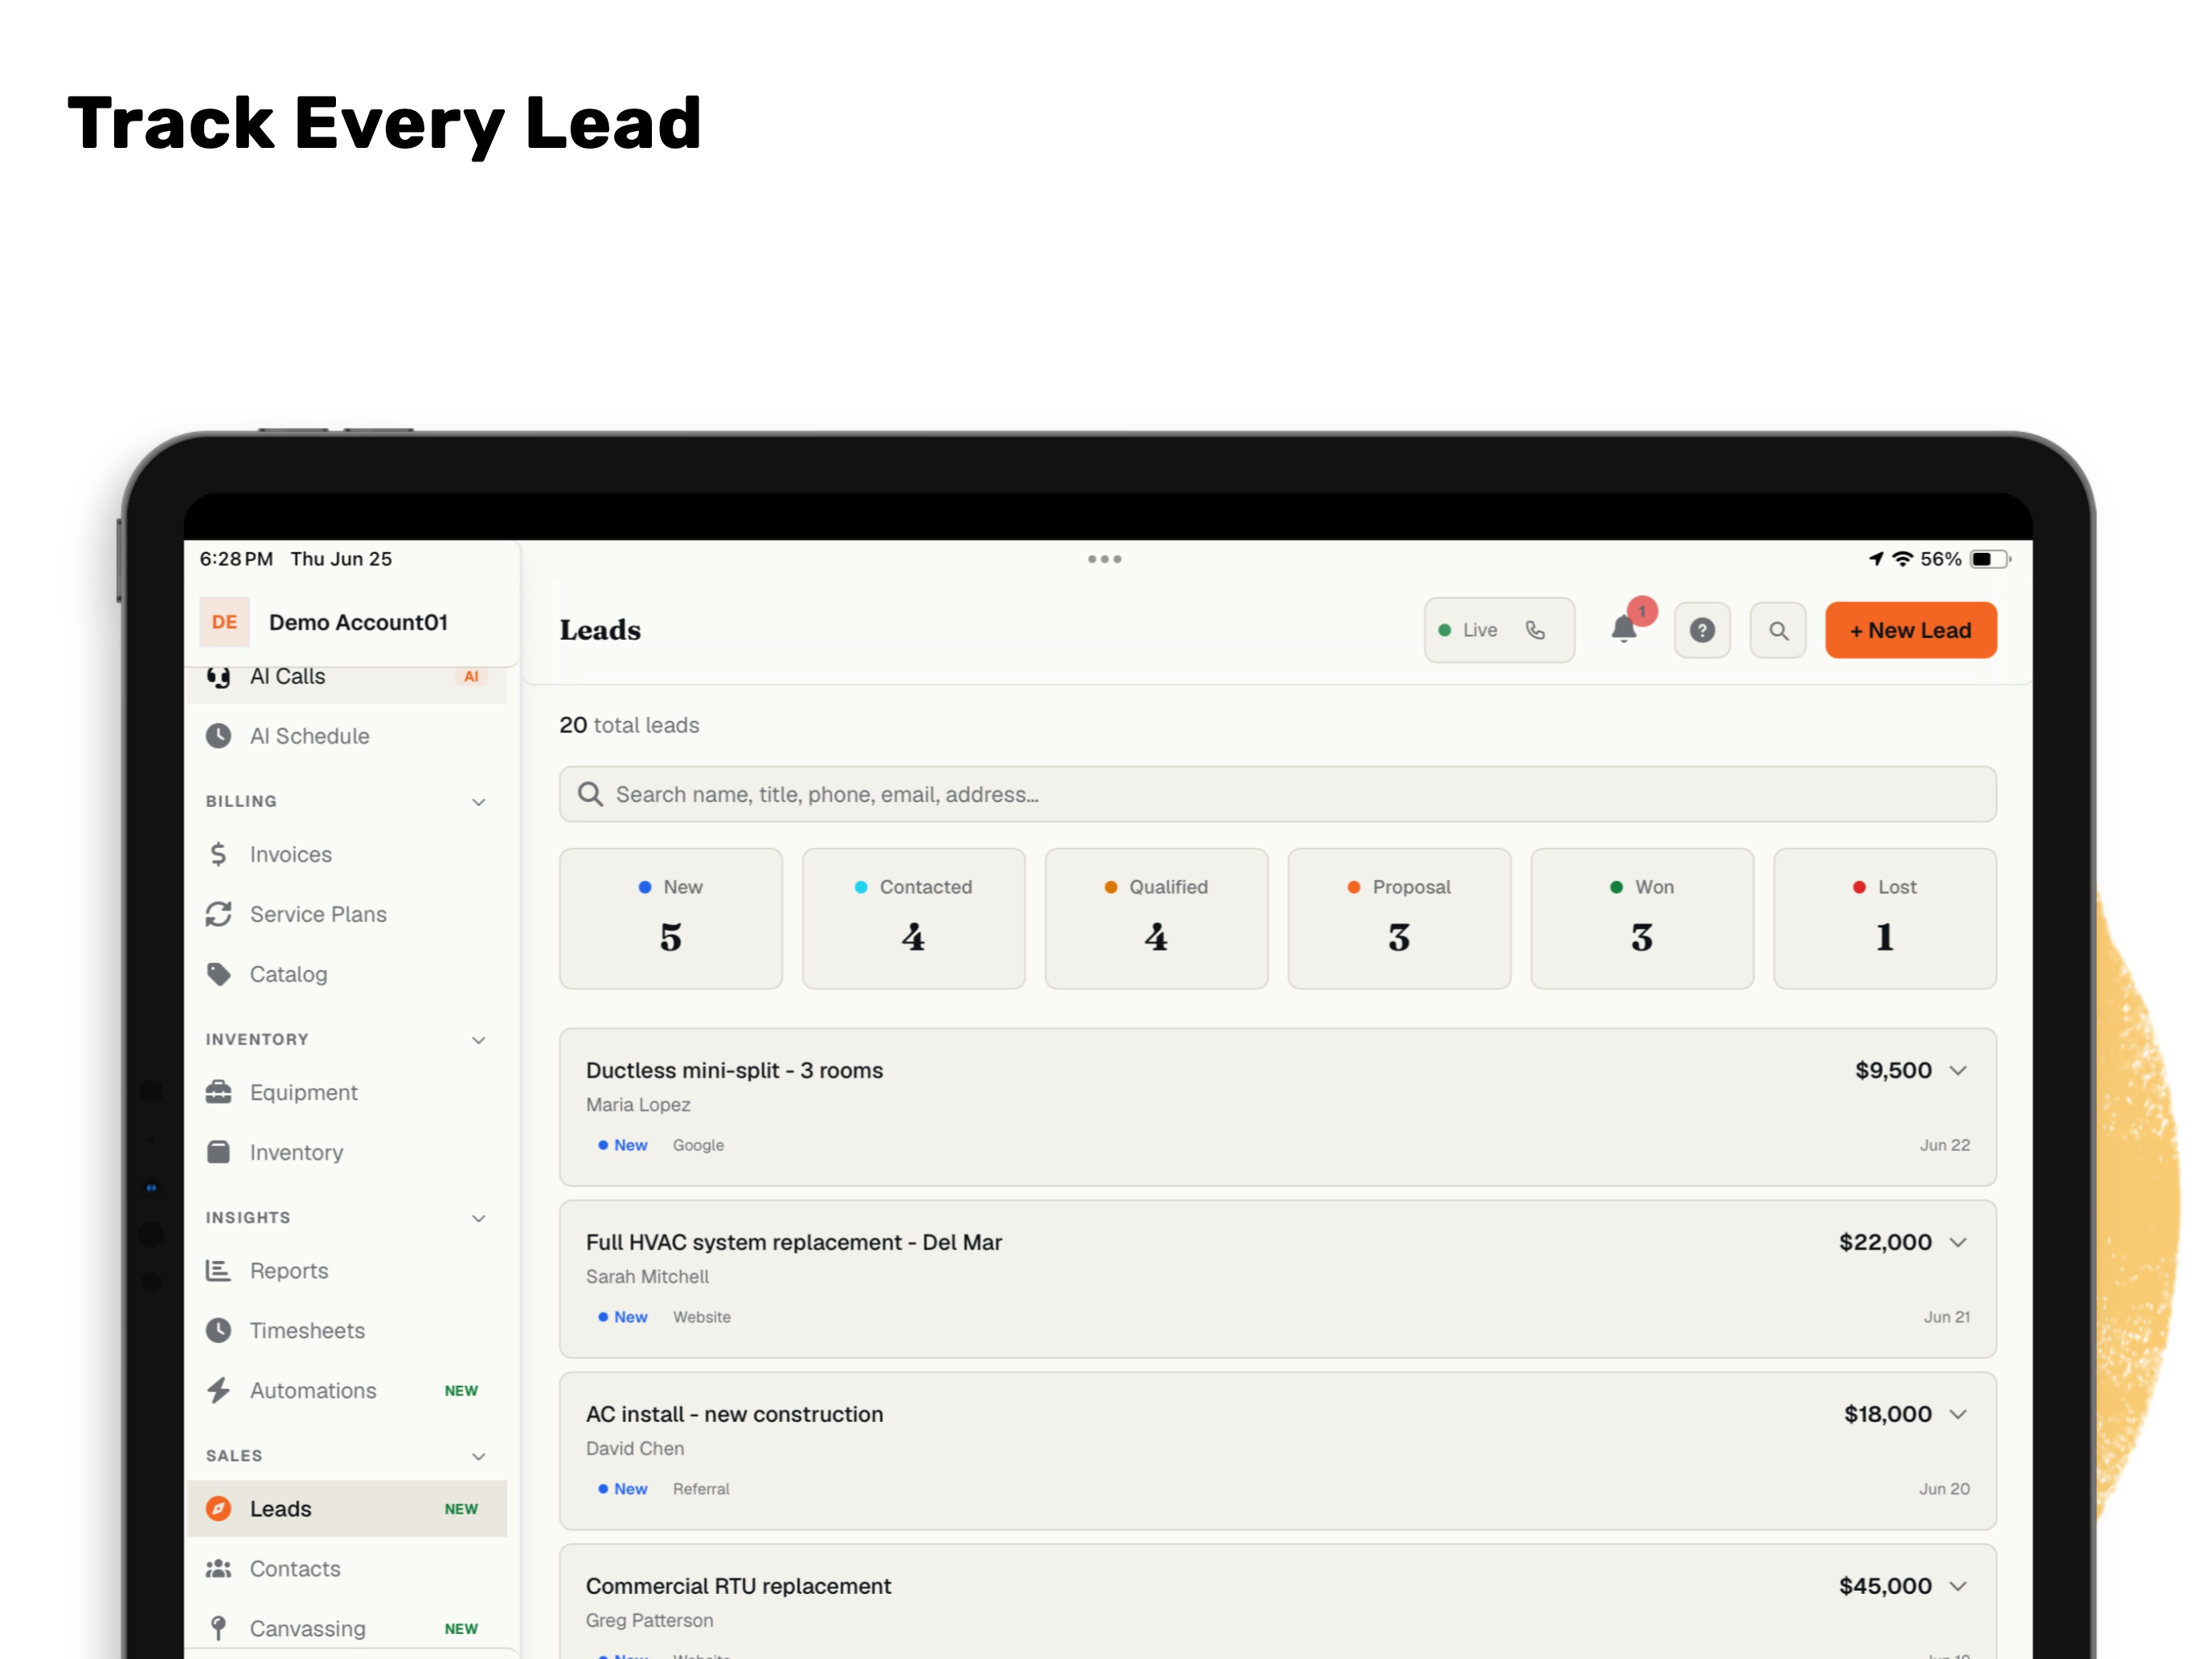Click the Timesheets clock icon
2212x1659 pixels.
(x=218, y=1330)
